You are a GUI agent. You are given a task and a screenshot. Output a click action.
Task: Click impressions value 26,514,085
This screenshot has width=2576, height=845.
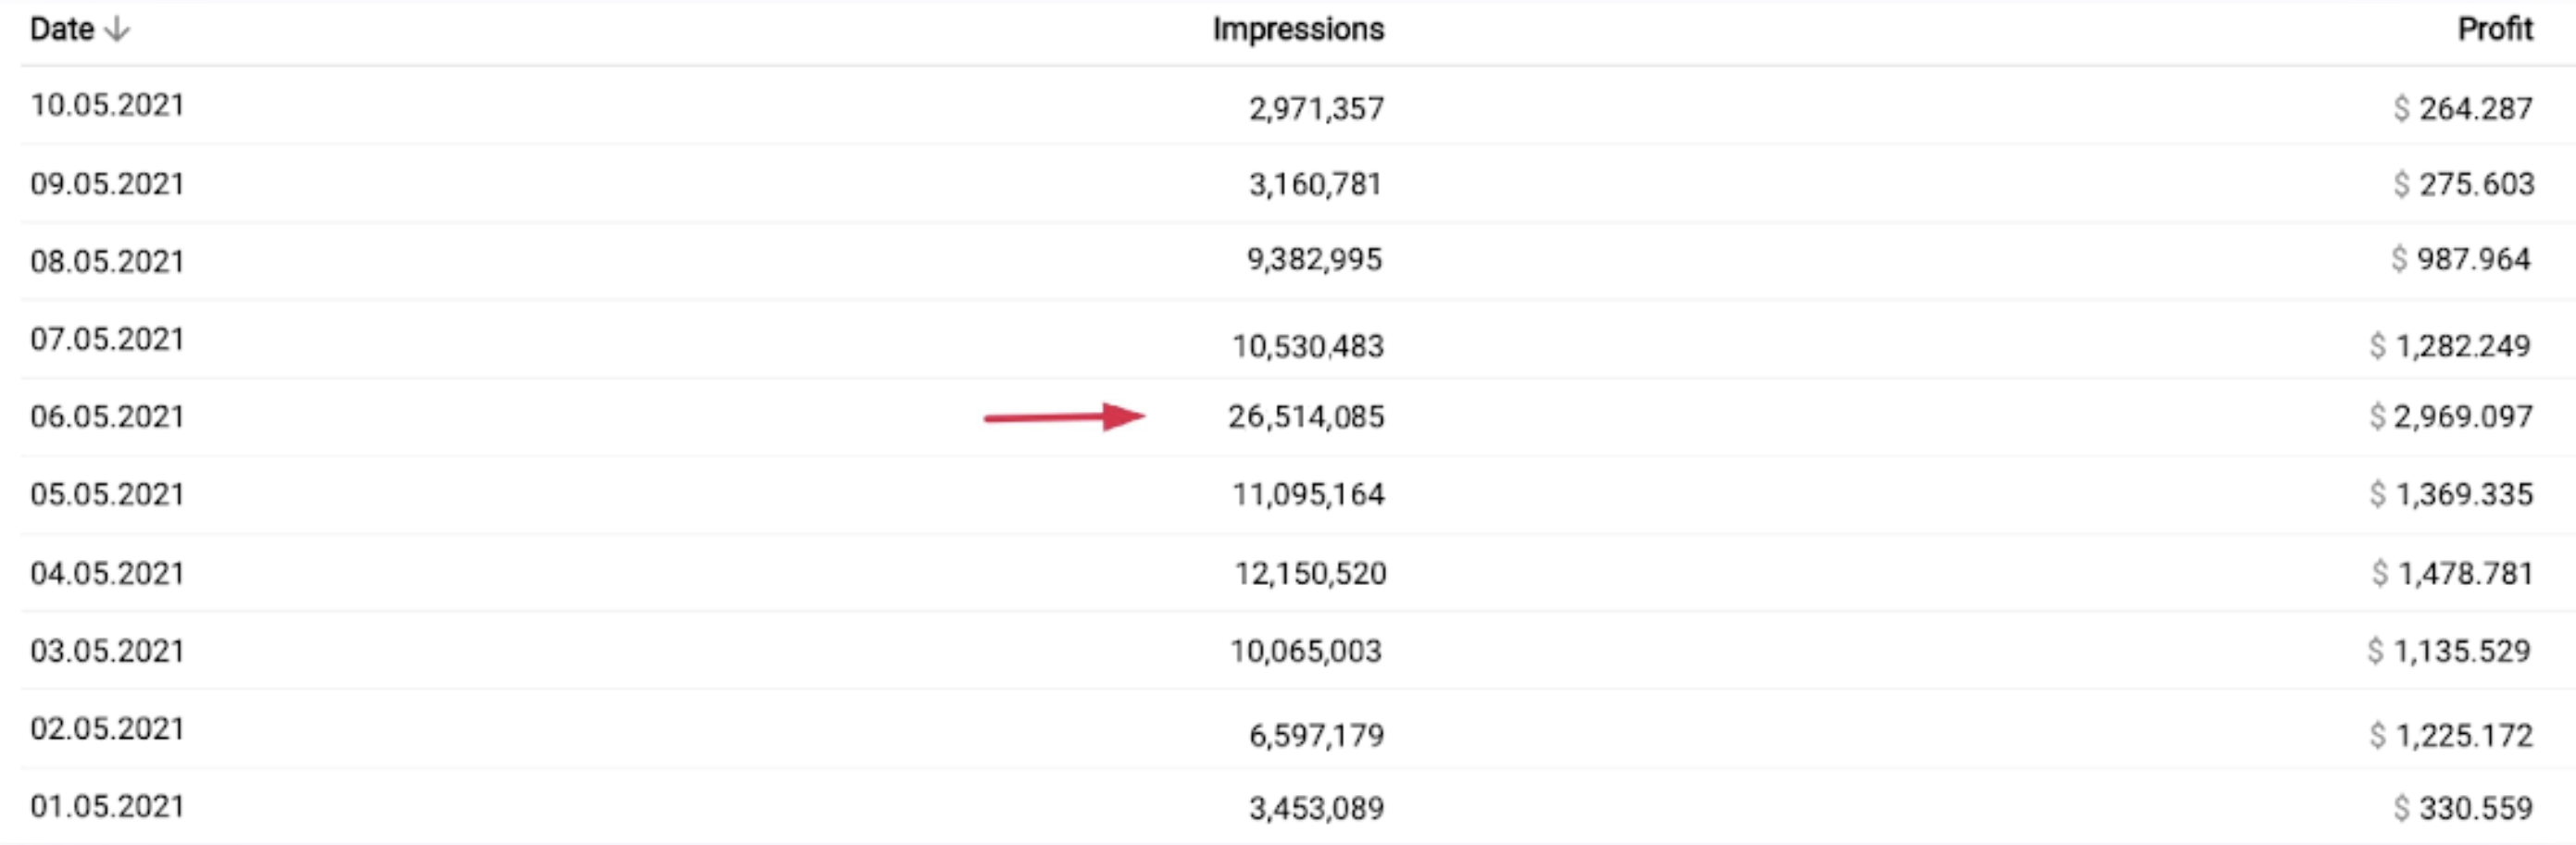tap(1305, 417)
